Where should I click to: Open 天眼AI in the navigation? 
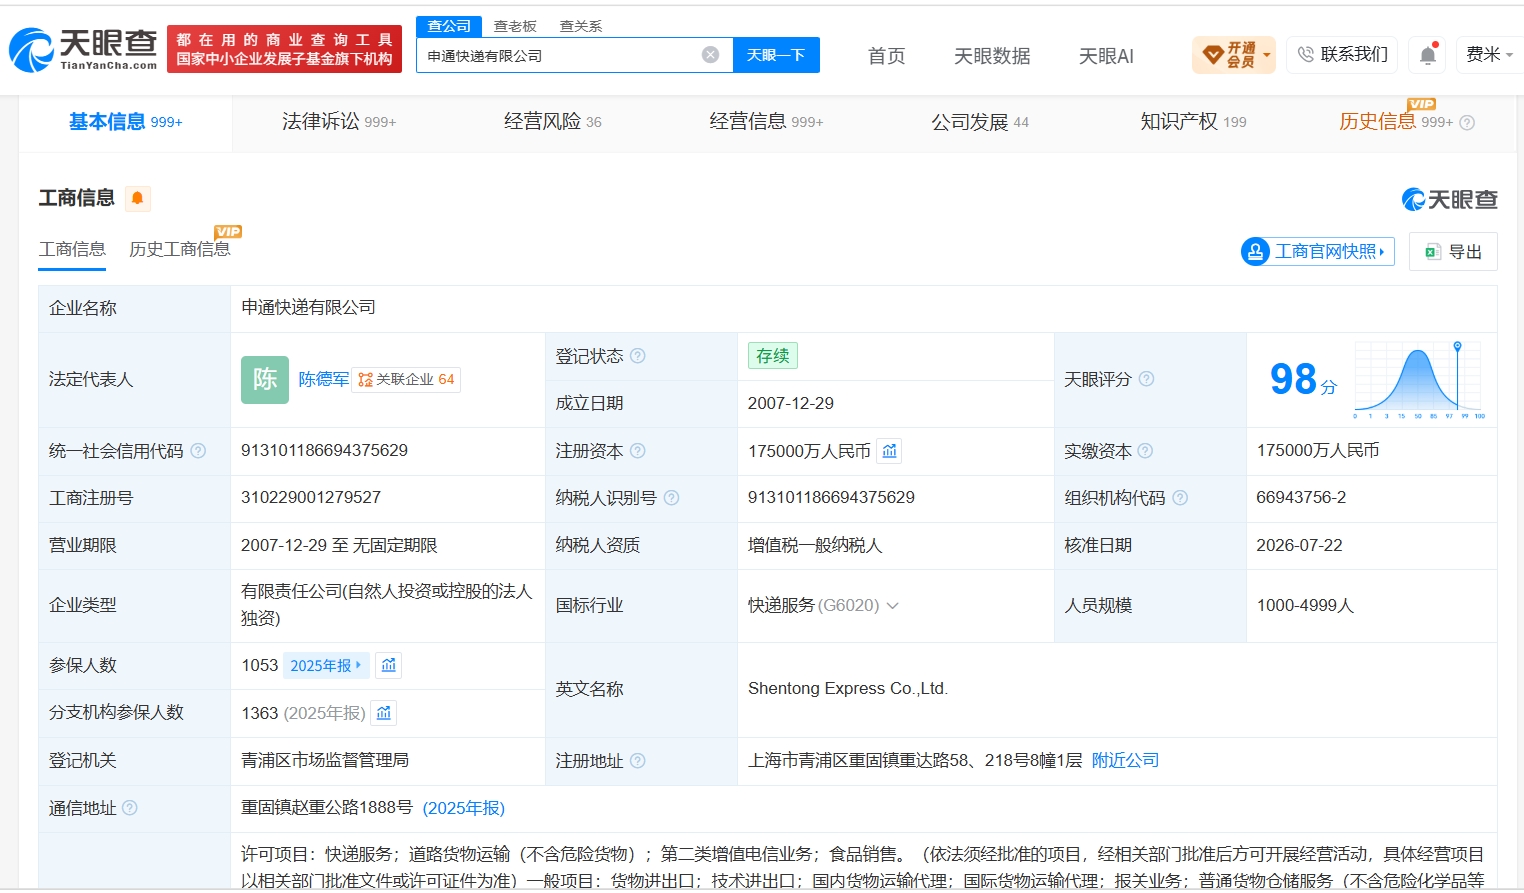pyautogui.click(x=1106, y=56)
